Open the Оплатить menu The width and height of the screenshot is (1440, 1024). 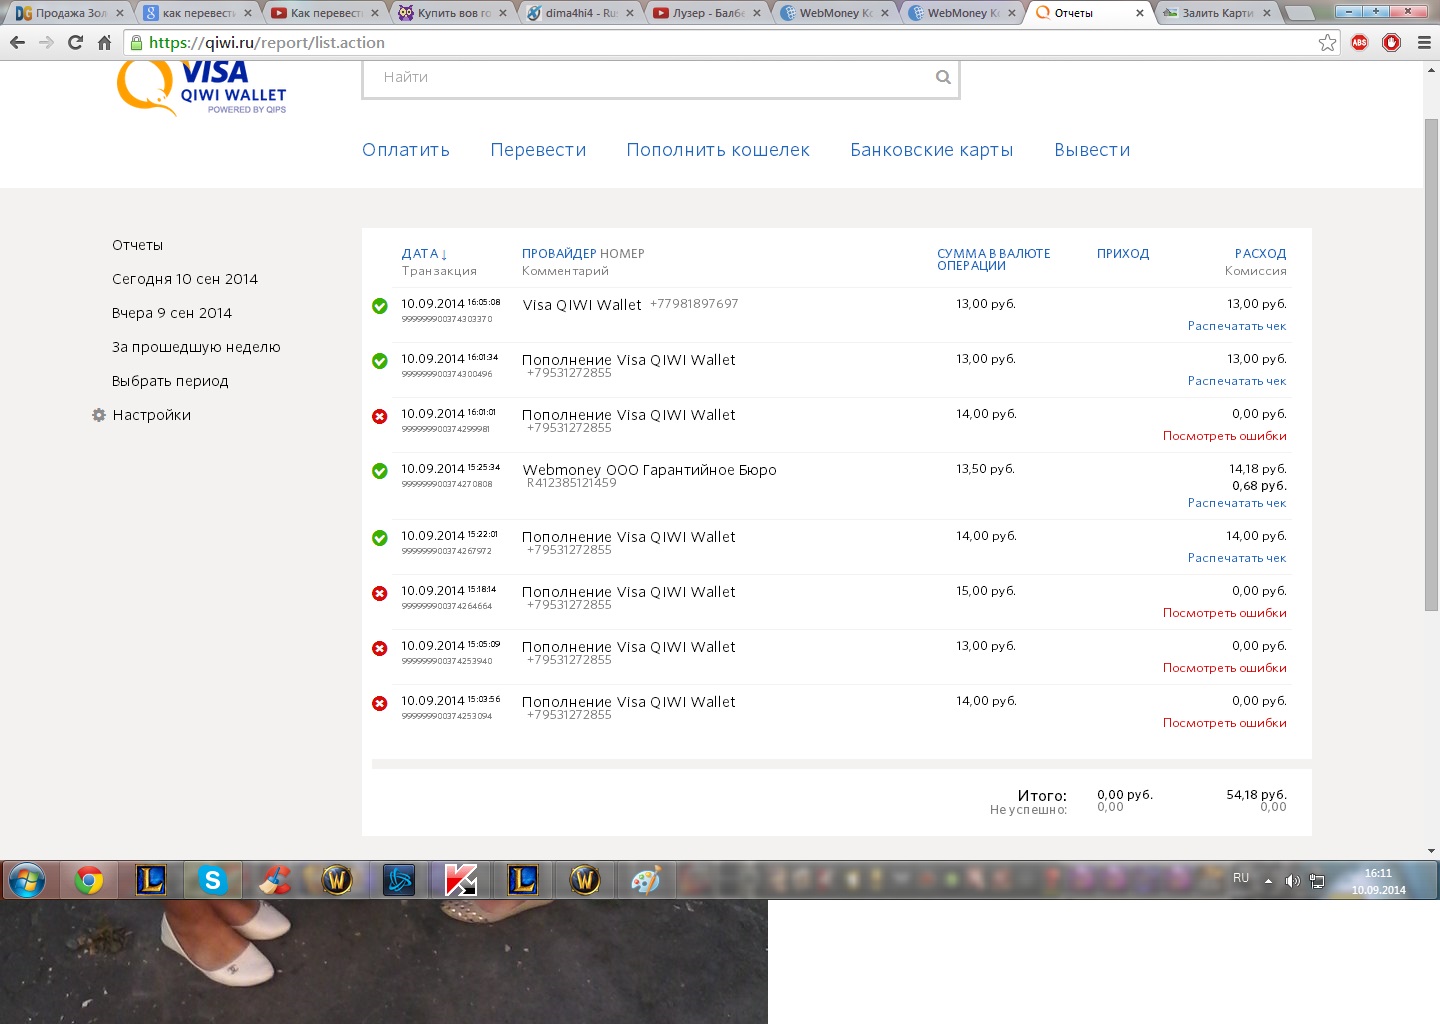406,150
